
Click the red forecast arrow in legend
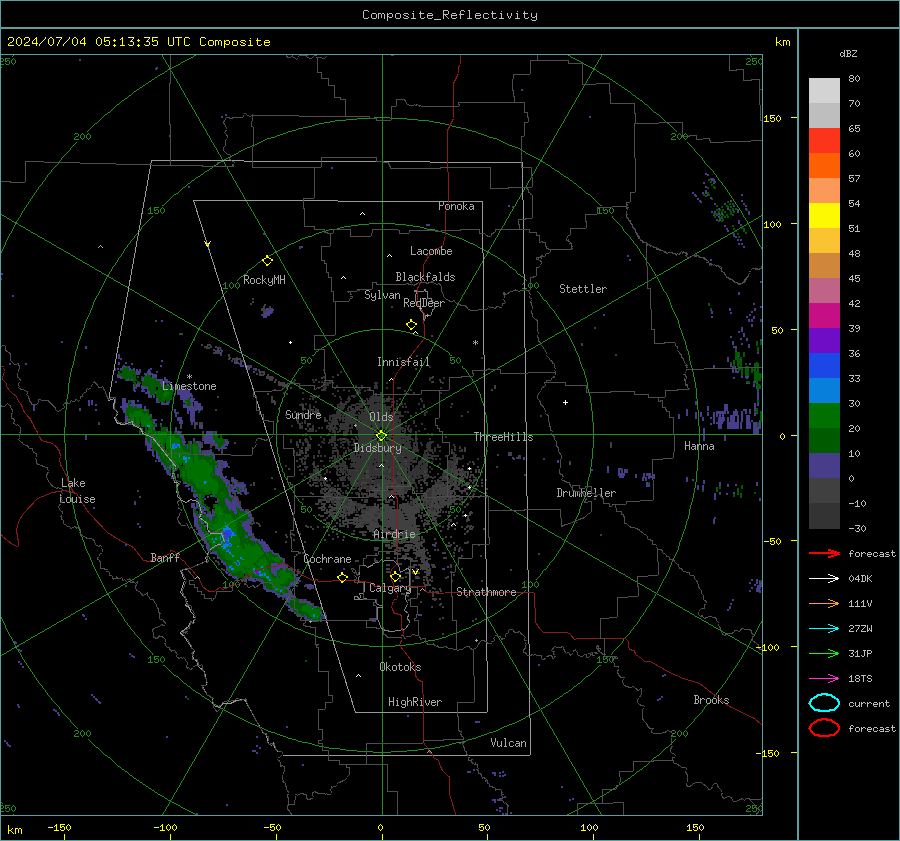(824, 553)
